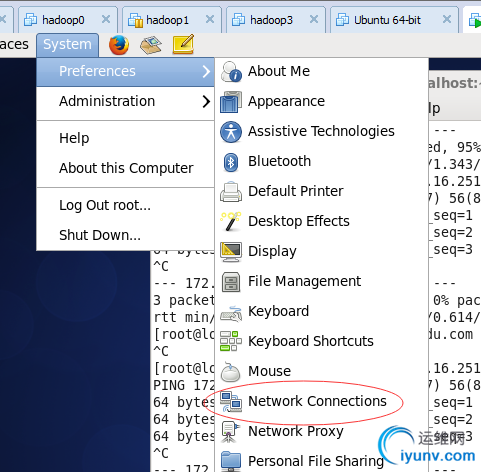The width and height of the screenshot is (481, 472).
Task: Click the Desktop Effects wand icon
Action: coord(231,221)
